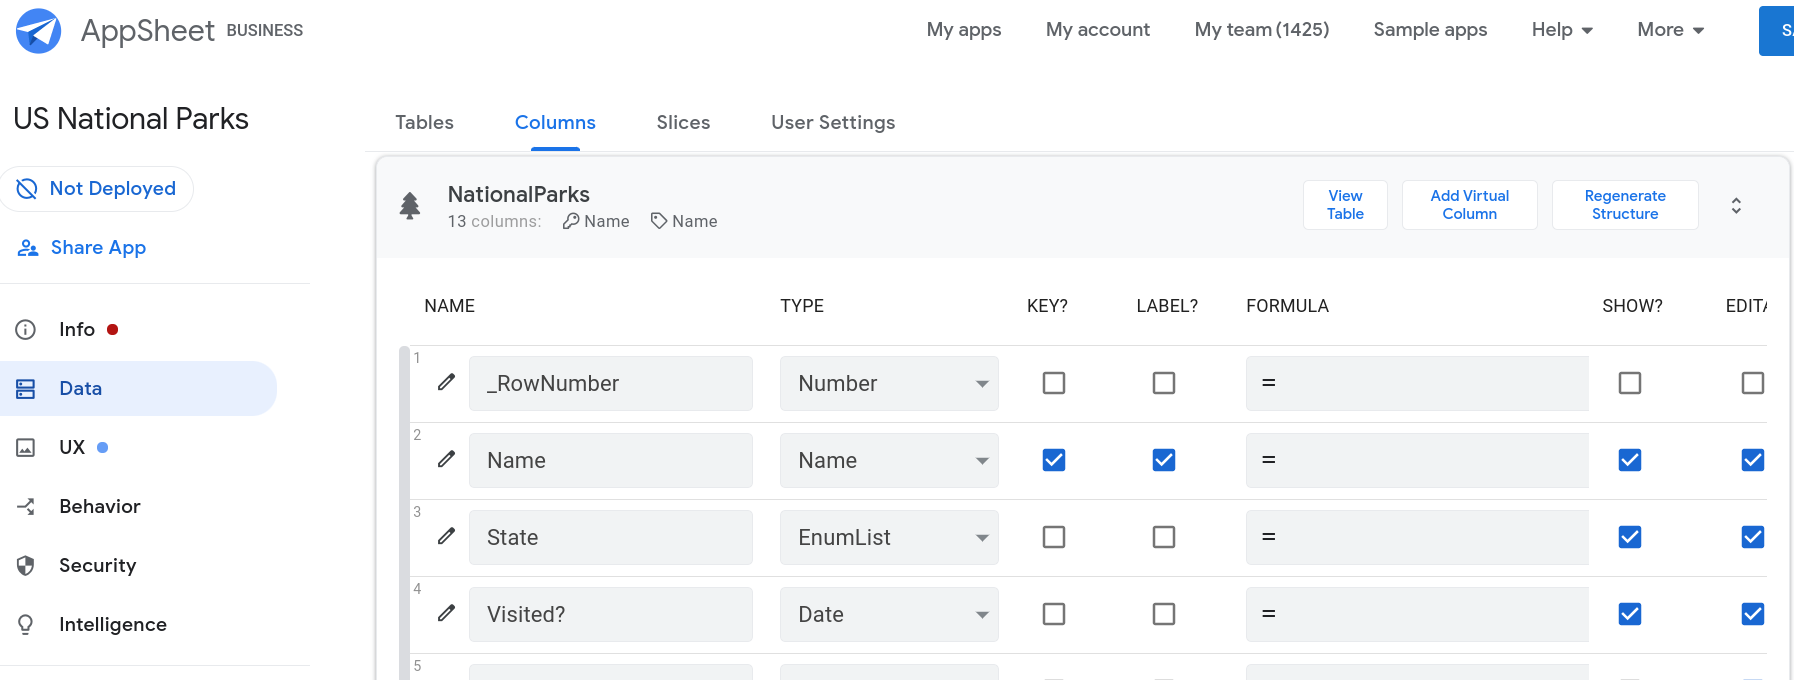Viewport: 1794px width, 680px height.
Task: Open the EnumList type dropdown for State
Action: pyautogui.click(x=889, y=537)
